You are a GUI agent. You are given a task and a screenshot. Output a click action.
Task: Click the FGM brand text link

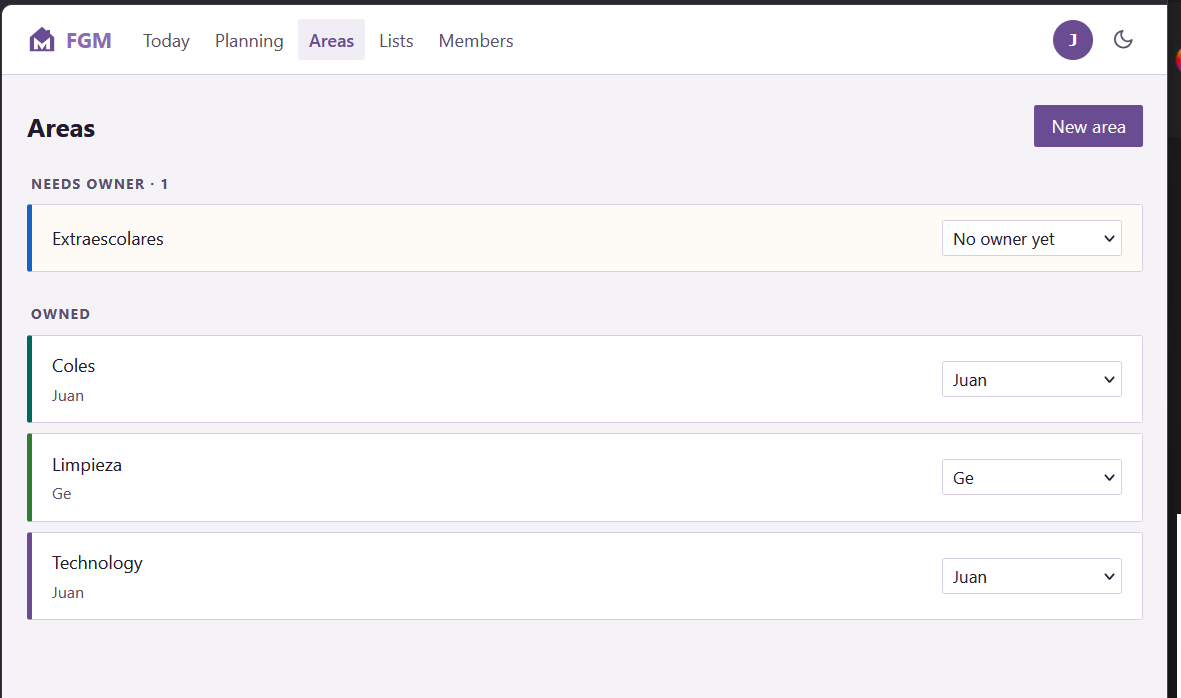point(89,41)
